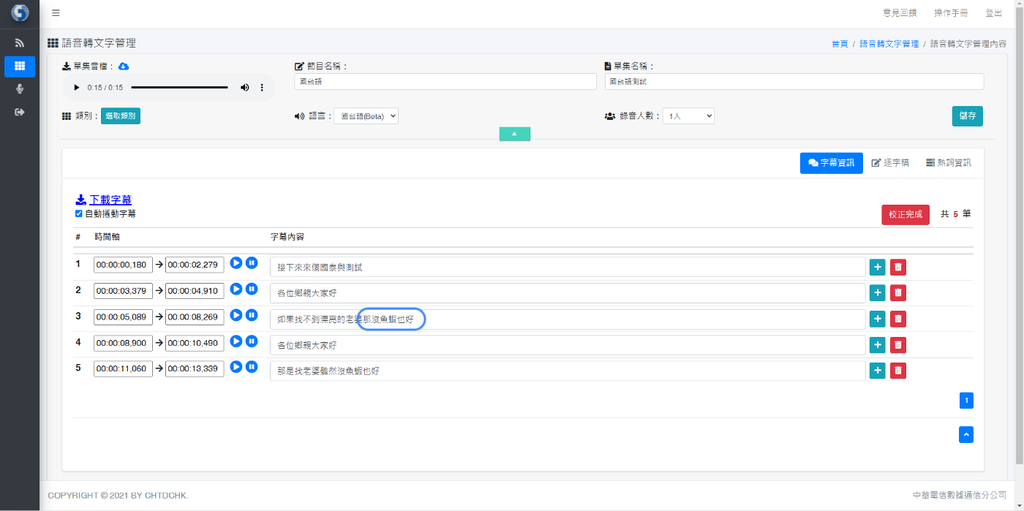Edit start time 00:00:11,060 field
The width and height of the screenshot is (1024, 511).
123,369
